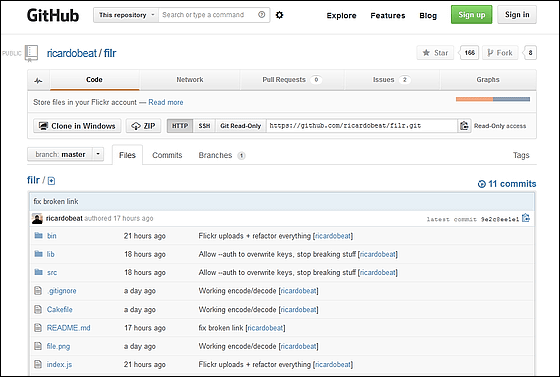This screenshot has width=560, height=377.
Task: Select Git Read-Only clone protocol
Action: pos(241,126)
